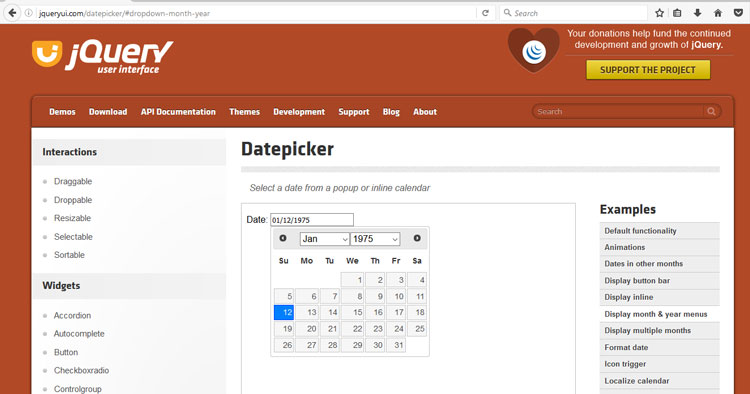
Task: Pick day 24 in the calendar
Action: [396, 328]
